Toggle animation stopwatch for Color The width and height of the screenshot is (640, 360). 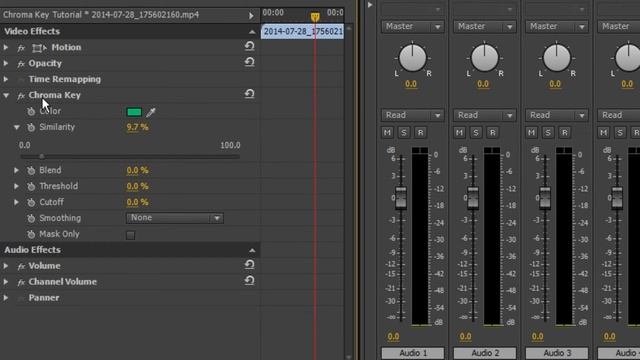tap(31, 111)
